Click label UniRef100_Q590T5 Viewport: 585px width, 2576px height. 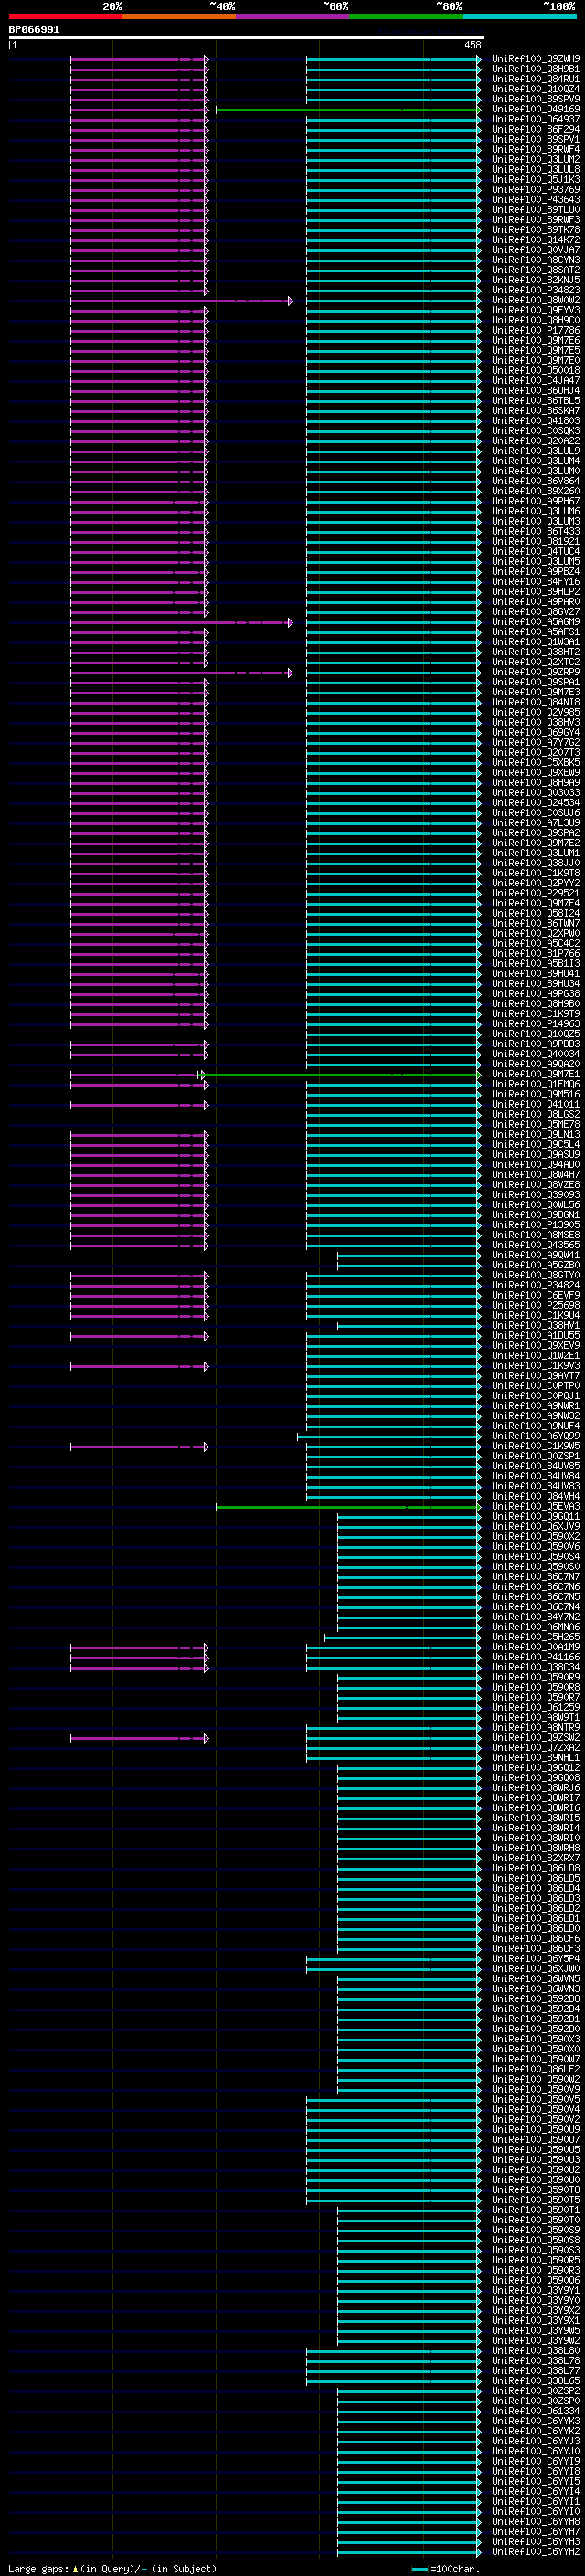click(536, 2200)
